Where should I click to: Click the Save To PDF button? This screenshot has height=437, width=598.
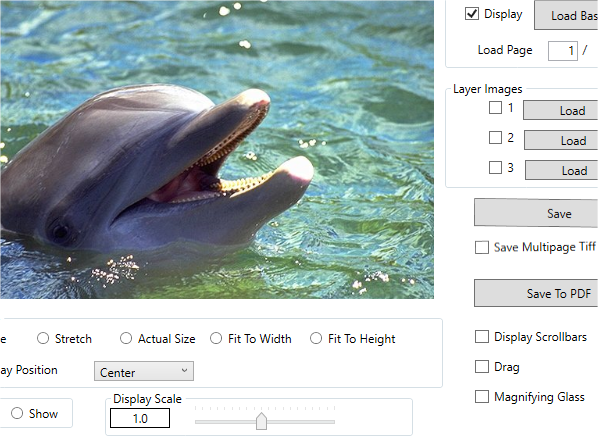pos(536,293)
